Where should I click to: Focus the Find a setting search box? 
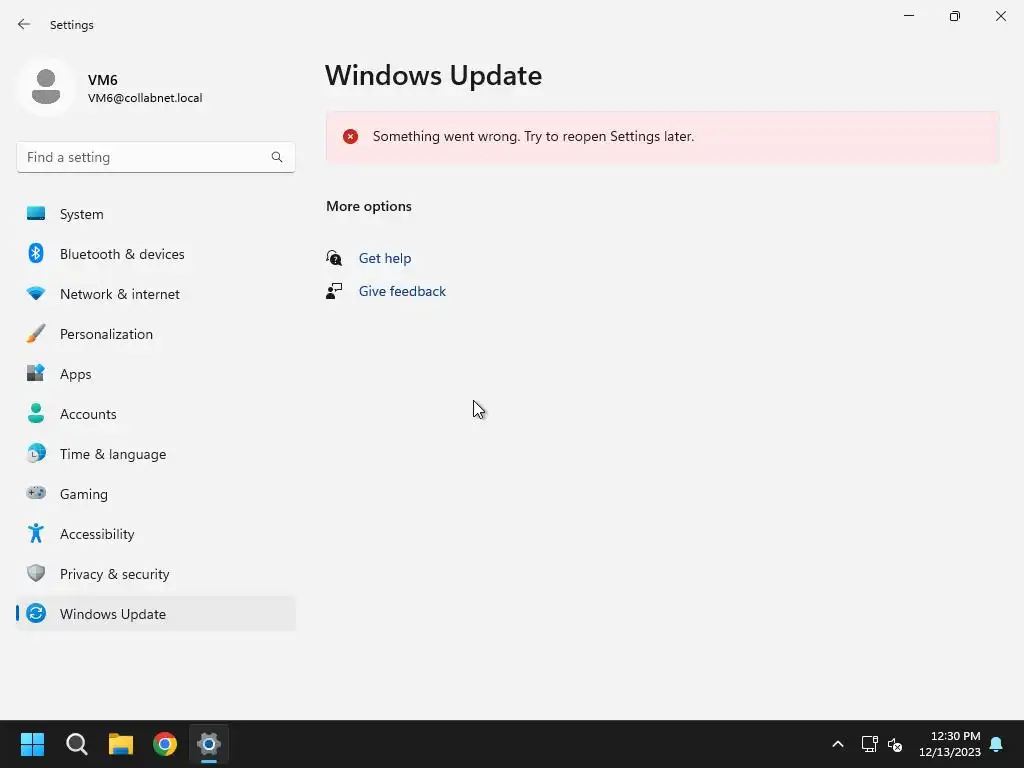click(x=155, y=157)
